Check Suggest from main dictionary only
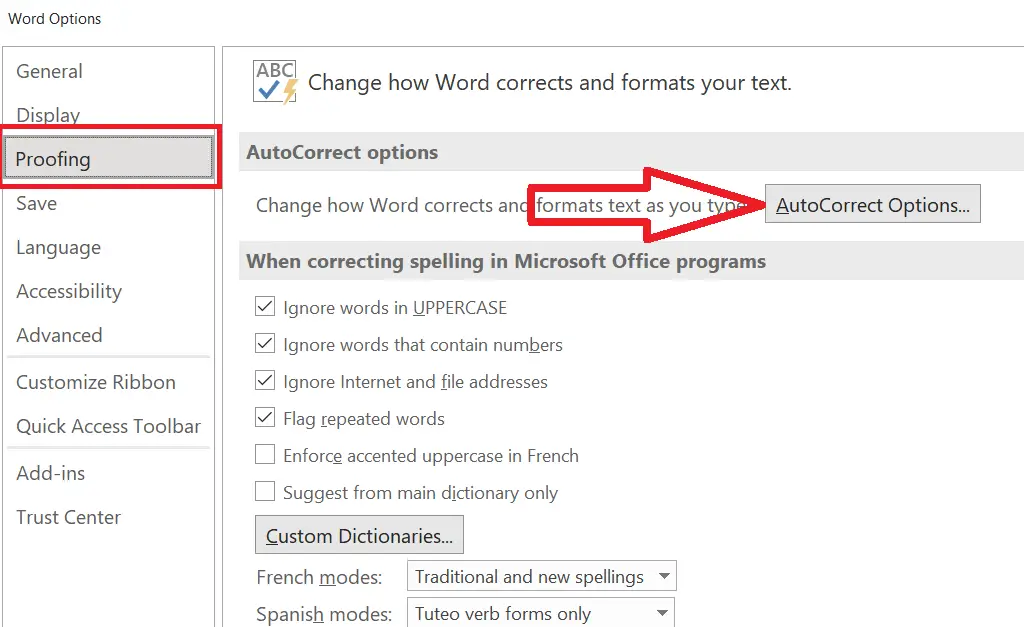Image resolution: width=1024 pixels, height=627 pixels. click(x=264, y=490)
